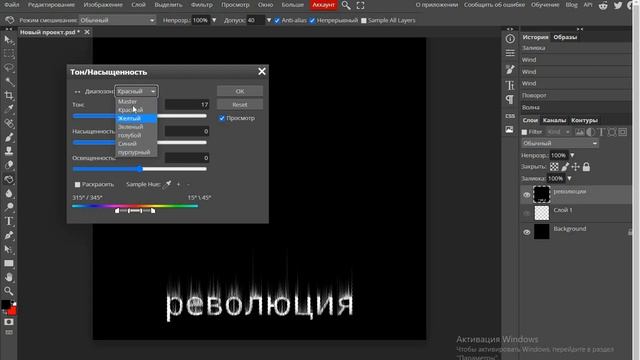640x360 pixels.
Task: Open Сообщить об ошибке link
Action: pyautogui.click(x=494, y=5)
